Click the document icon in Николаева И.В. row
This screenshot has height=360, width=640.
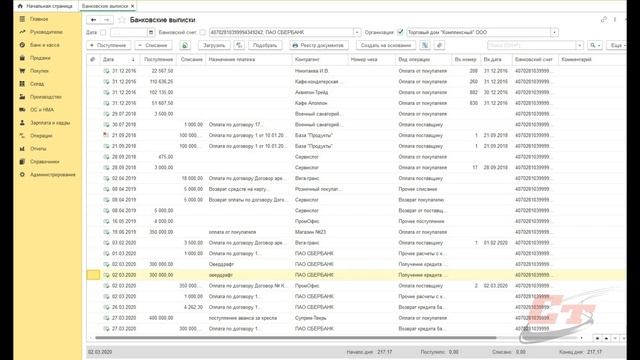coord(106,71)
